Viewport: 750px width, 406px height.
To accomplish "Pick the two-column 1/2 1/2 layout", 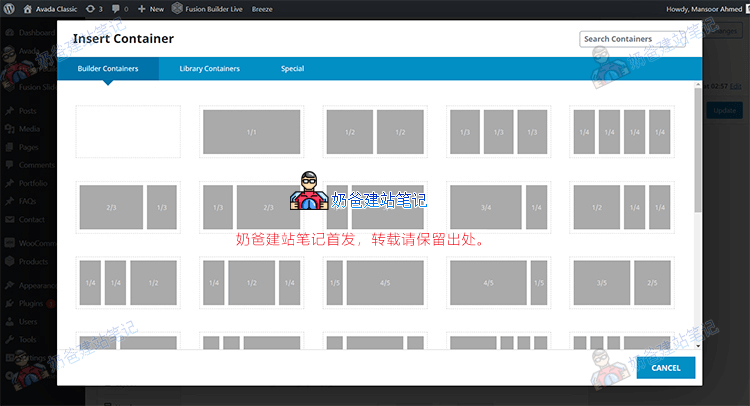I will coord(375,131).
